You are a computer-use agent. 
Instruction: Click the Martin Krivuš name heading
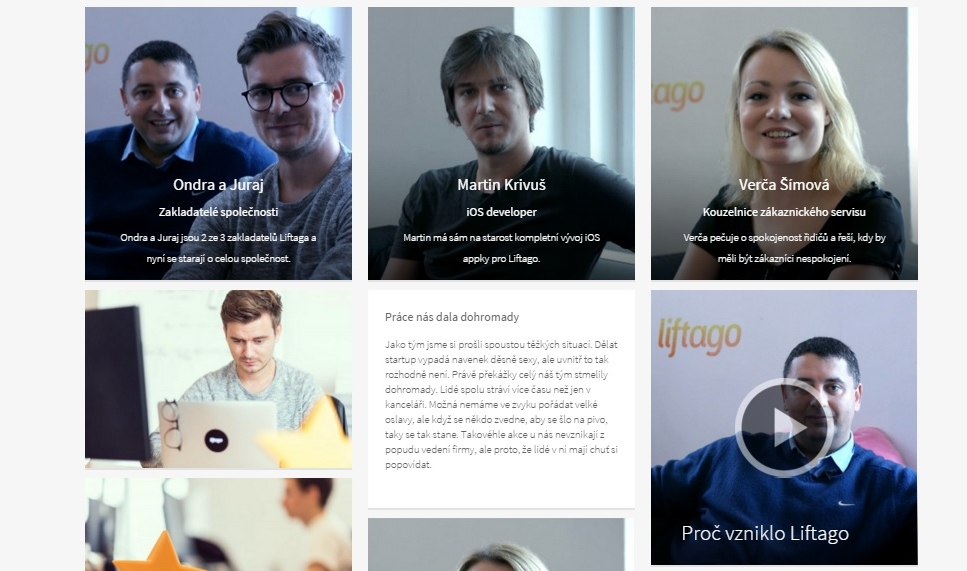pyautogui.click(x=501, y=184)
